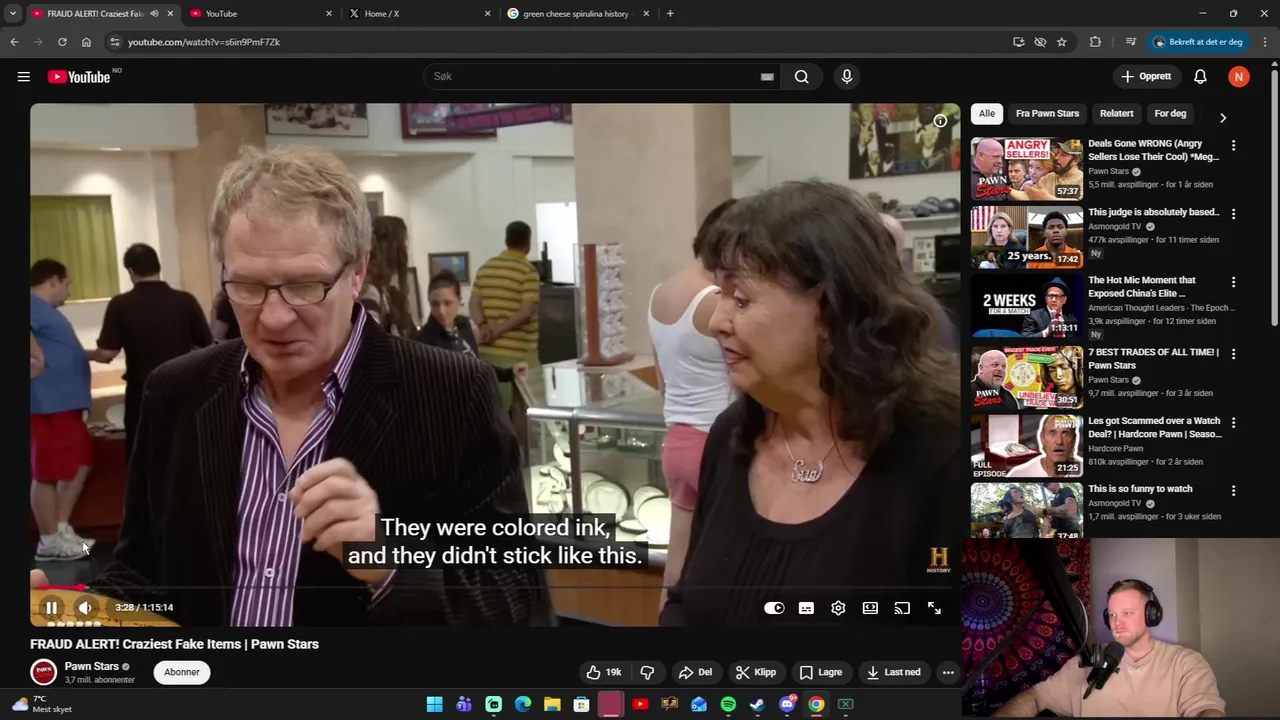Toggle the autoplay switch

(x=774, y=608)
